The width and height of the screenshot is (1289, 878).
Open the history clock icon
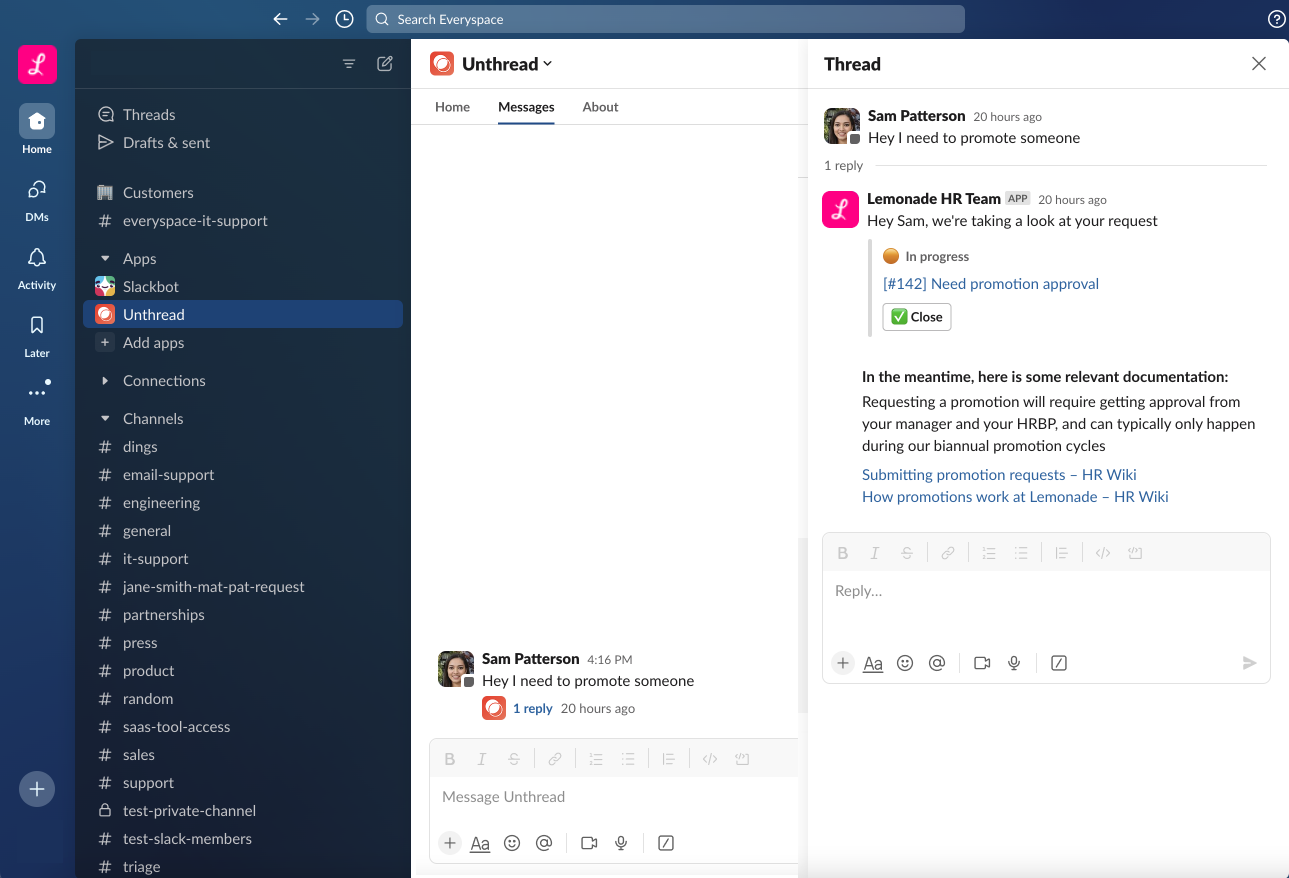344,19
